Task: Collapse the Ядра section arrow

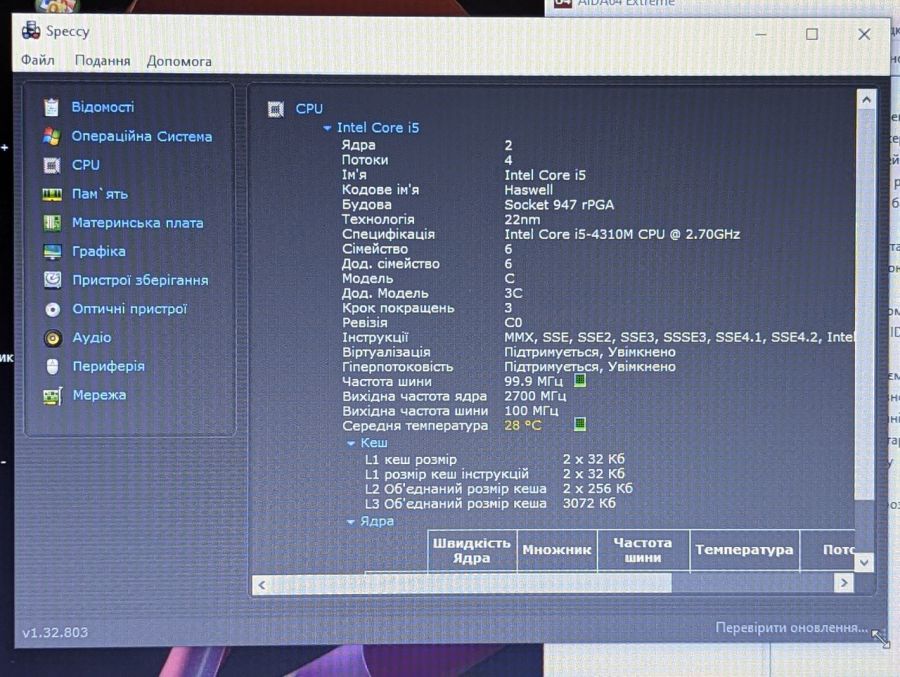Action: [351, 522]
